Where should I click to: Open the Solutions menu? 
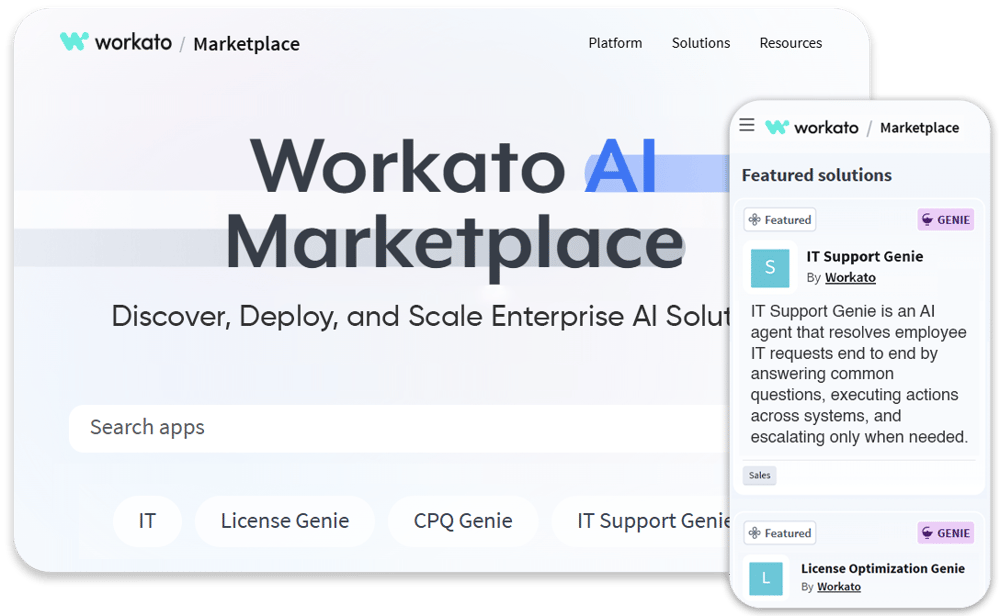701,43
